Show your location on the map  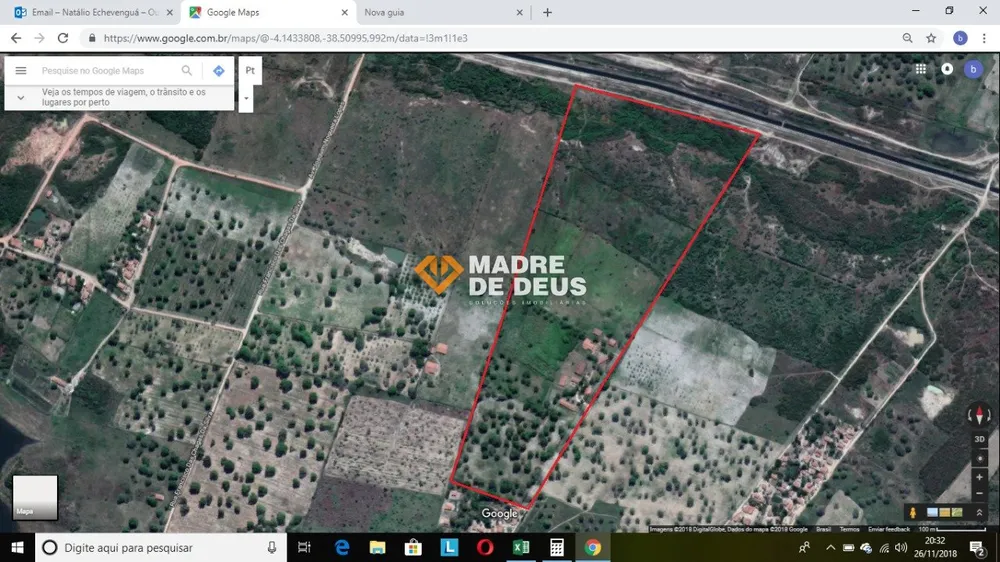980,459
